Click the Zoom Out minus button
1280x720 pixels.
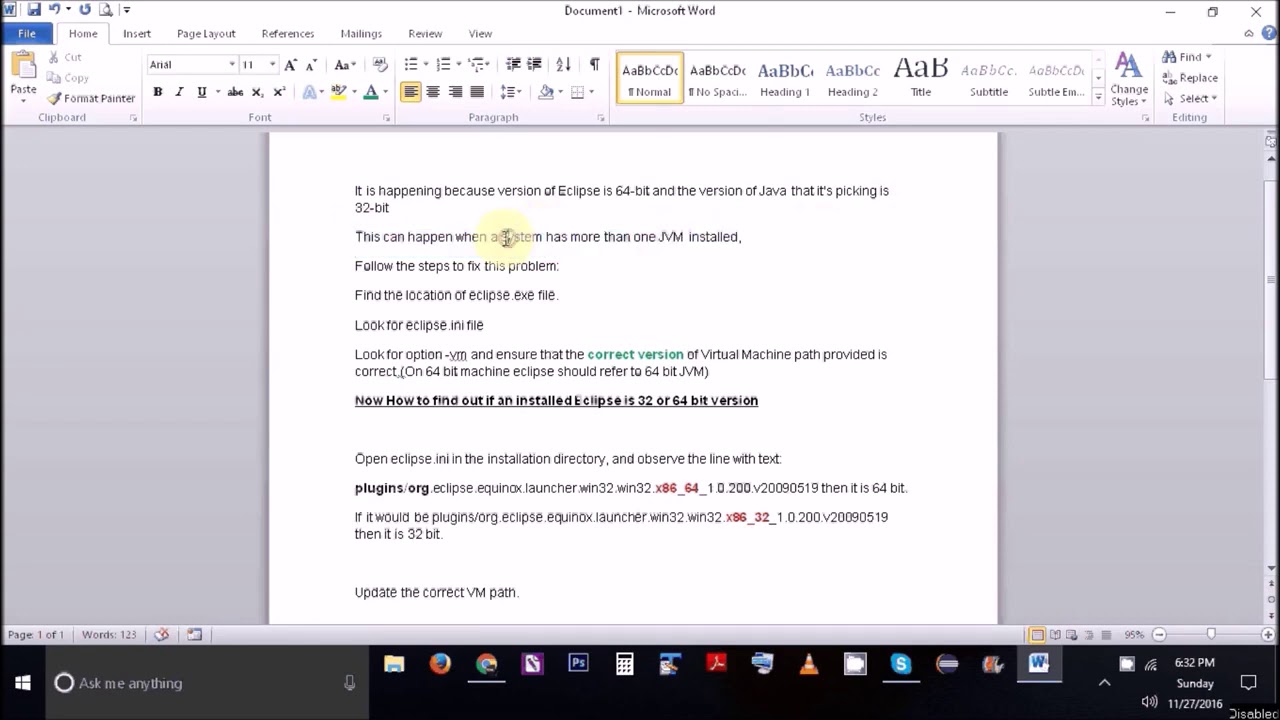click(1159, 635)
